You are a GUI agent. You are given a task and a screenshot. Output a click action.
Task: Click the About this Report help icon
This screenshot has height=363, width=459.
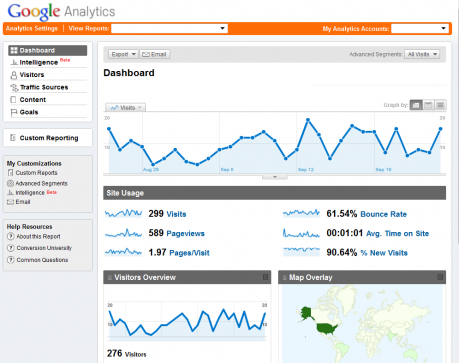click(11, 236)
